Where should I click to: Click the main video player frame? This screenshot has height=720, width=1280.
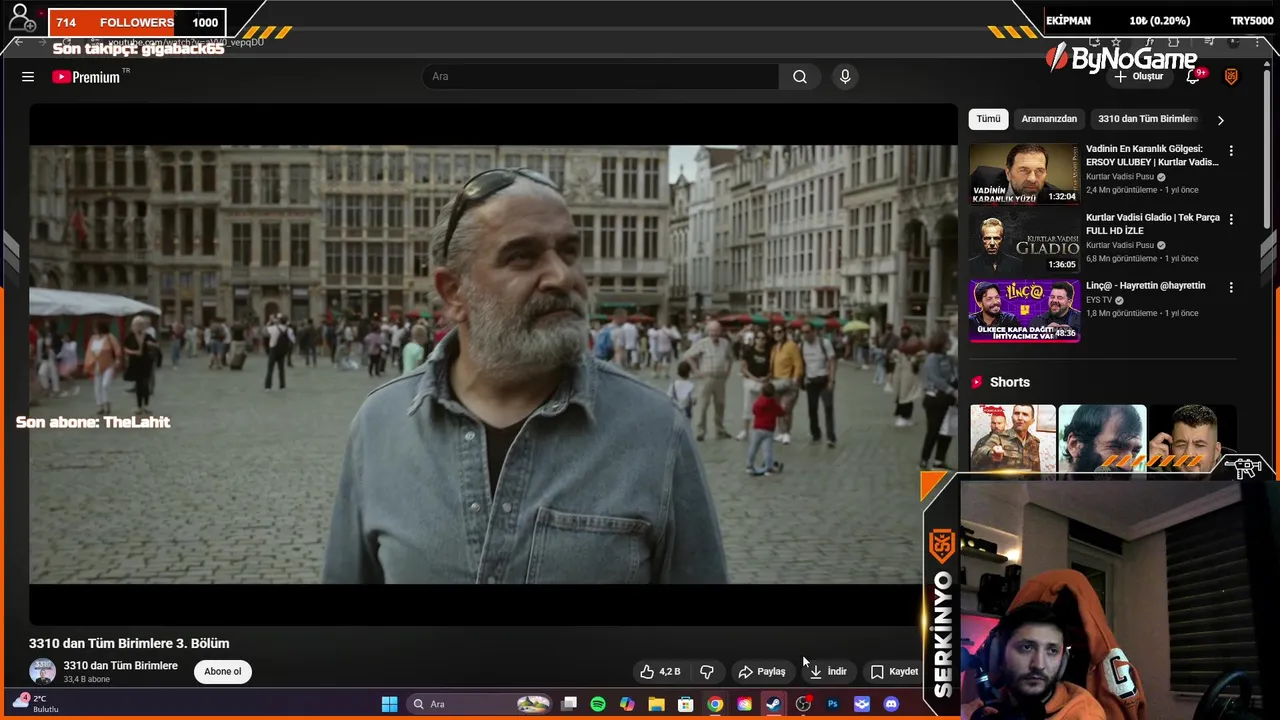(x=493, y=365)
